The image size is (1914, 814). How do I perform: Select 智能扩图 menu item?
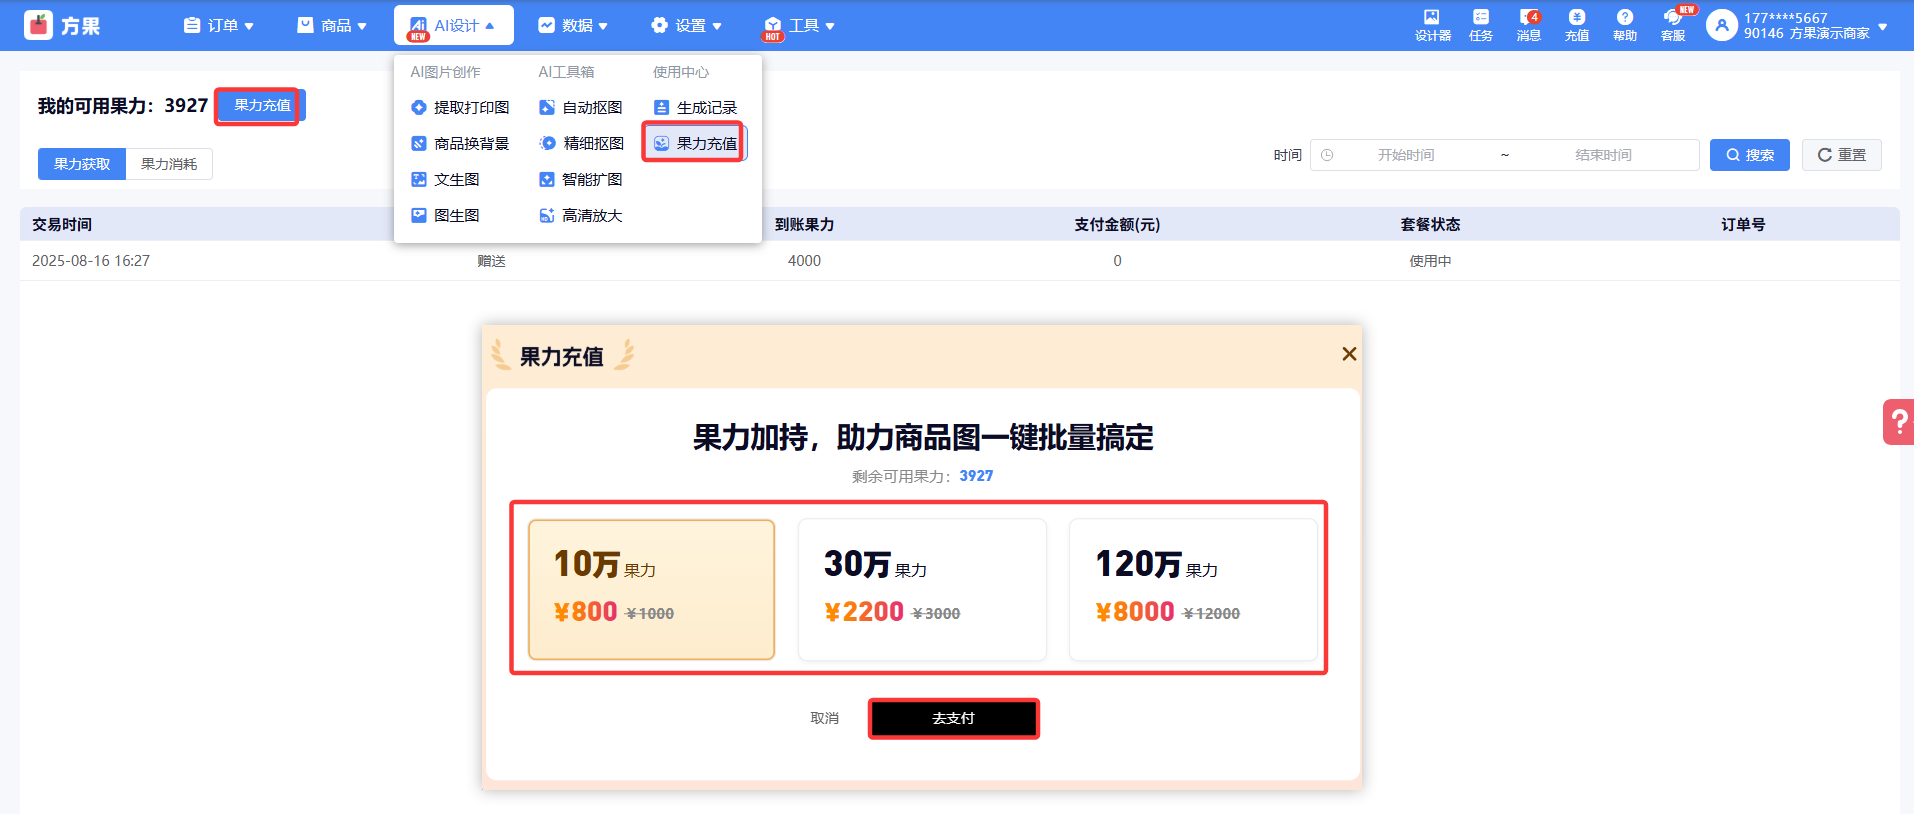coord(581,179)
